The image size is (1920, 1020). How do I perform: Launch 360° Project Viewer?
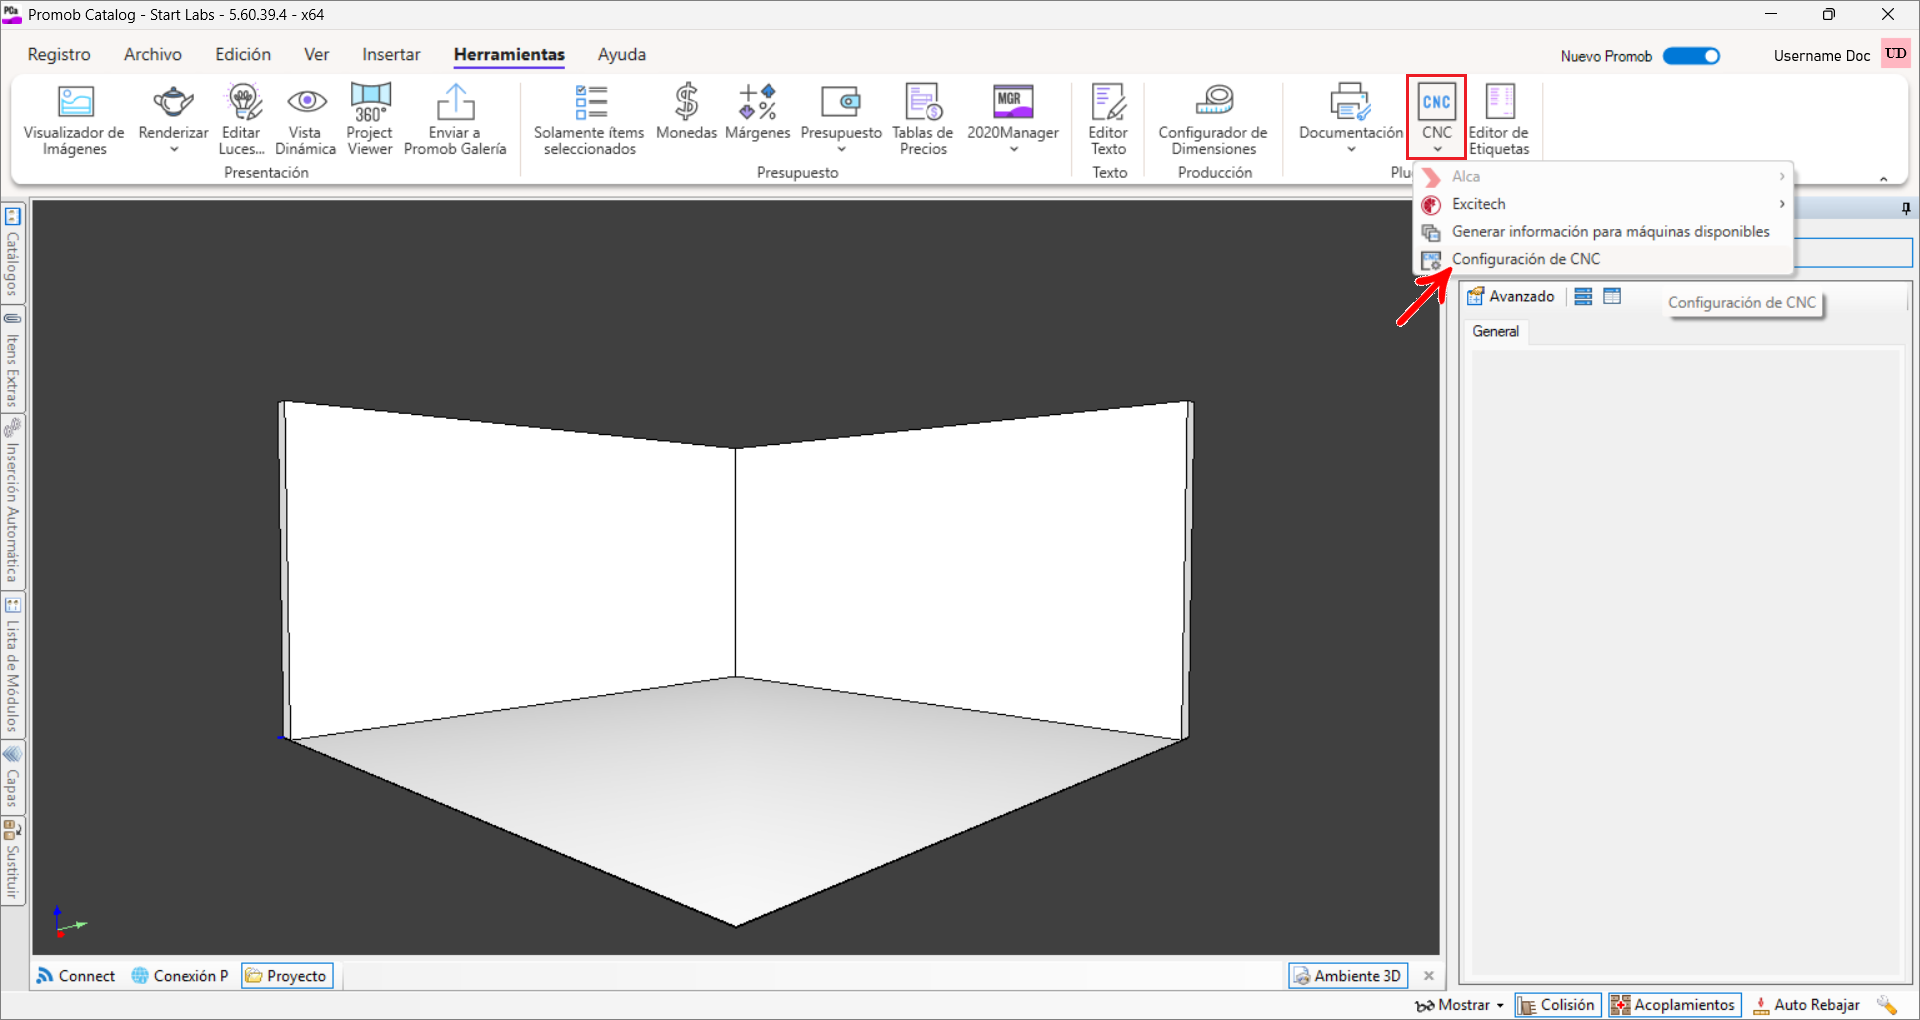(370, 119)
